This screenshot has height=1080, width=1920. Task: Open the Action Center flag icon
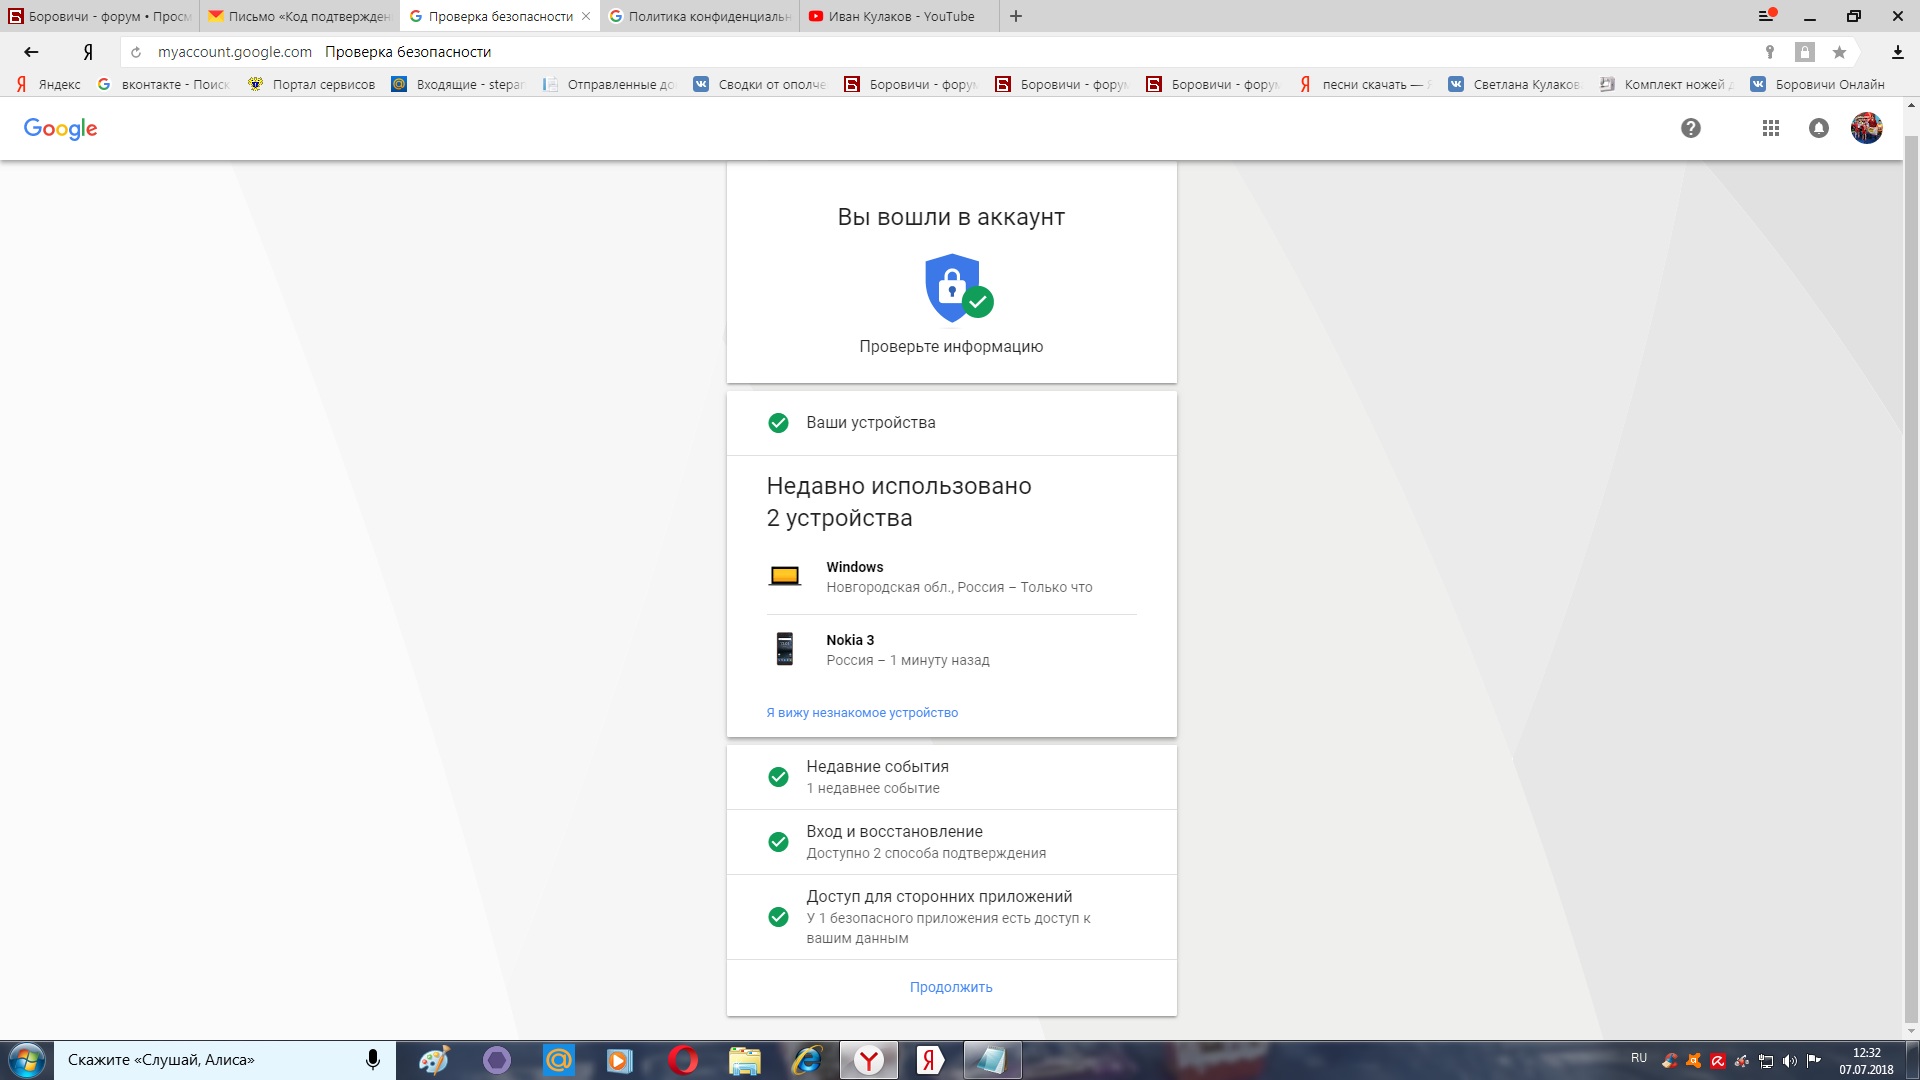coord(1814,1061)
